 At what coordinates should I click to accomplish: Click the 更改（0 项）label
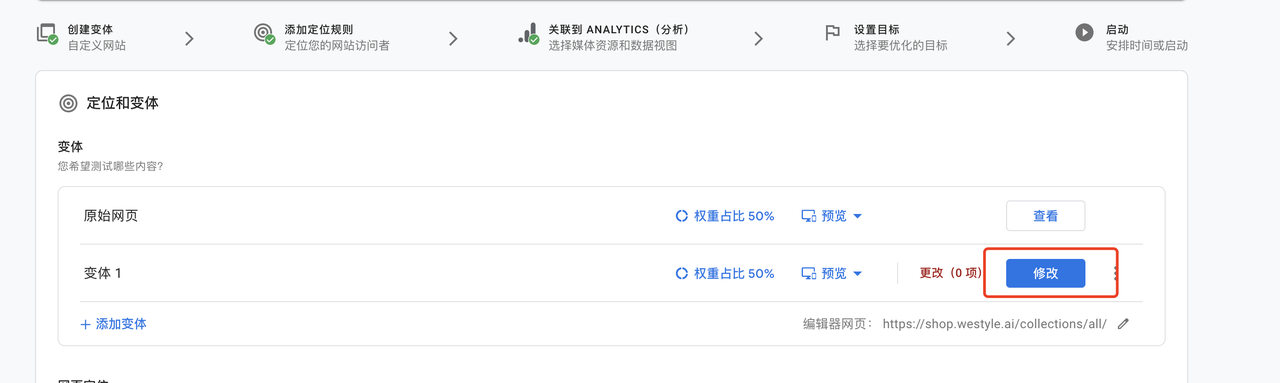pyautogui.click(x=951, y=273)
